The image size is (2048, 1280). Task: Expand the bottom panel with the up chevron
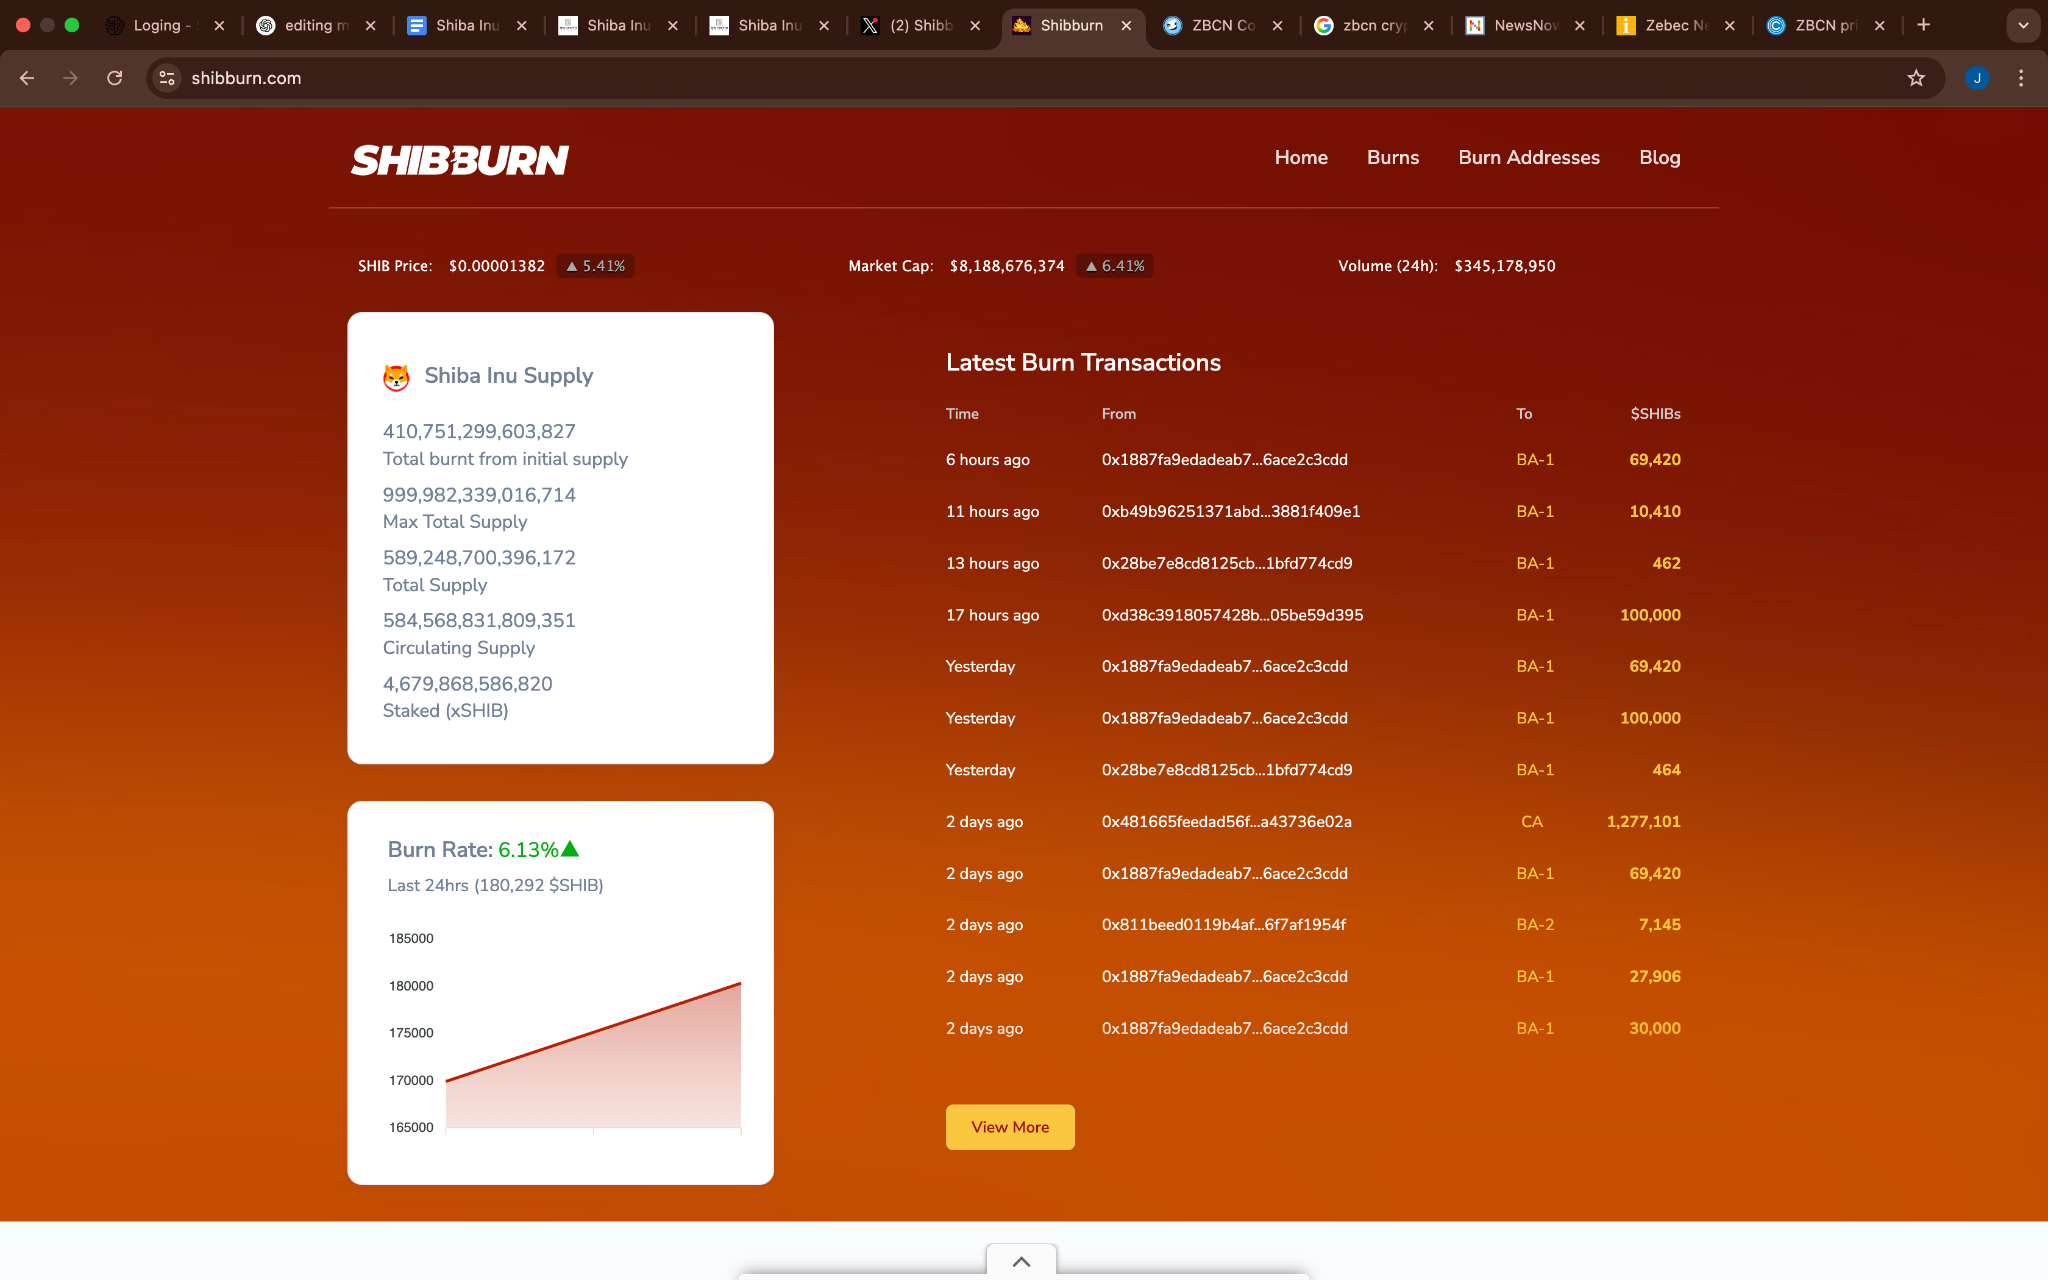[x=1021, y=1261]
